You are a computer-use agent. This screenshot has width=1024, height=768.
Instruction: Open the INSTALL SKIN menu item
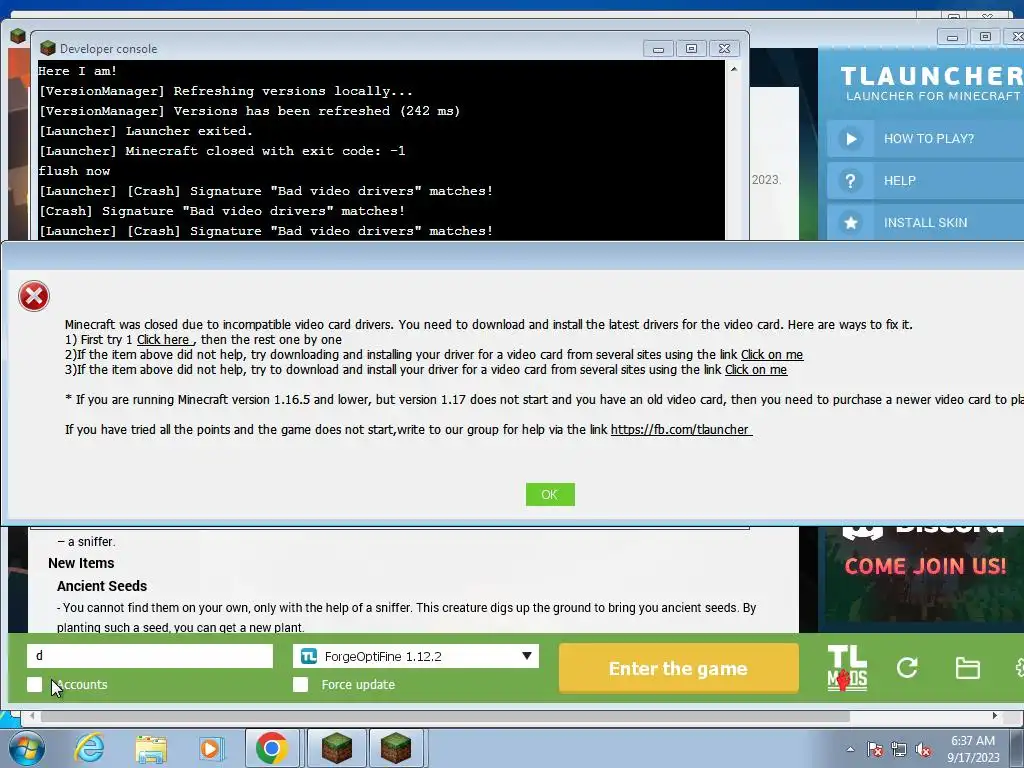coord(925,222)
